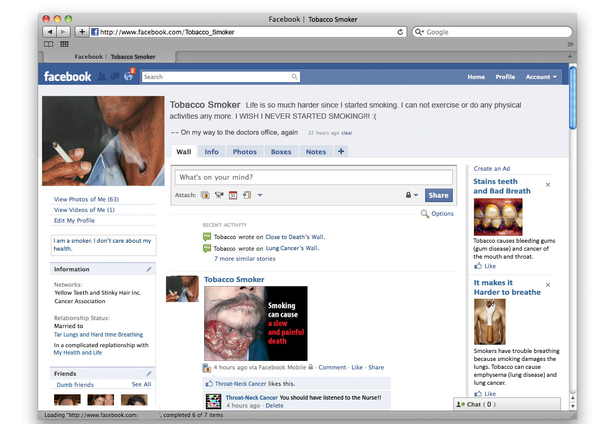Open Dumb friends list link
The image size is (615, 424).
[75, 385]
